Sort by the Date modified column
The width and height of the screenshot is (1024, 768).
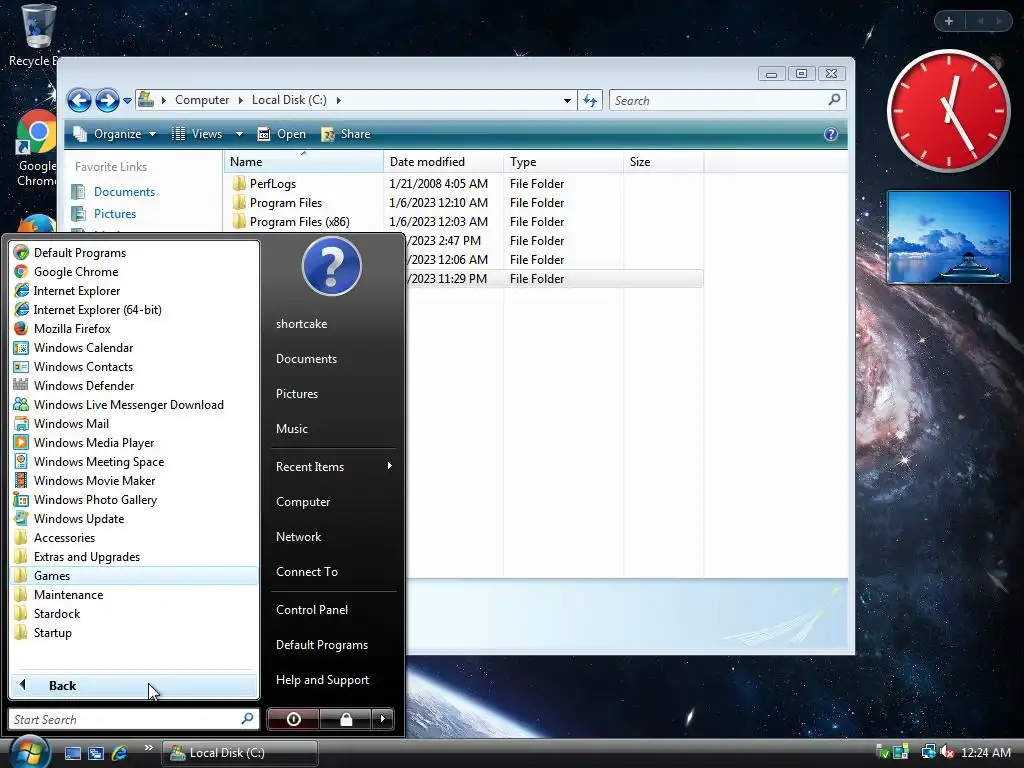coord(443,161)
